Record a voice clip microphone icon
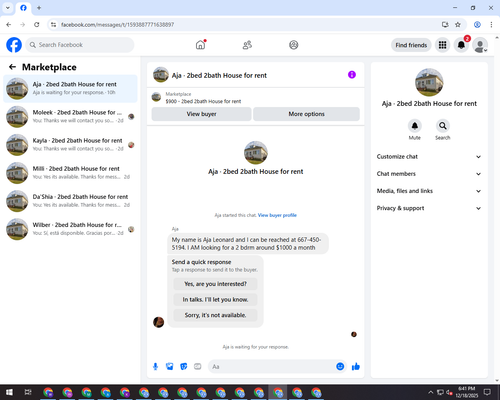Image resolution: width=500 pixels, height=400 pixels. pos(155,367)
